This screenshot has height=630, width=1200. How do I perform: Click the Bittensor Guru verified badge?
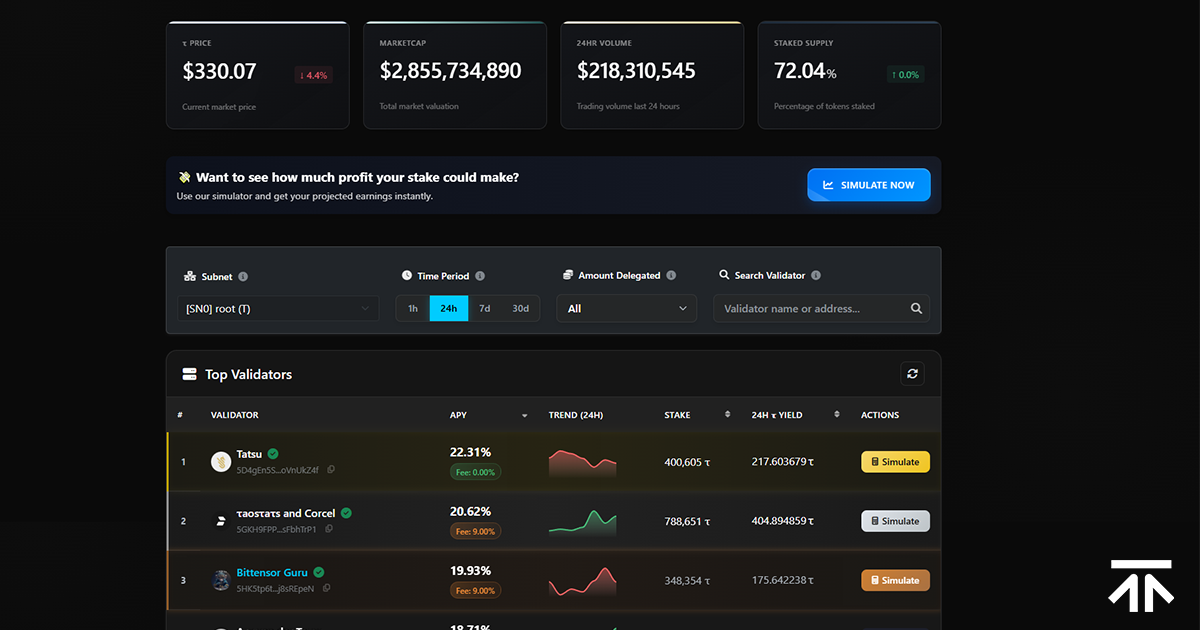(319, 573)
